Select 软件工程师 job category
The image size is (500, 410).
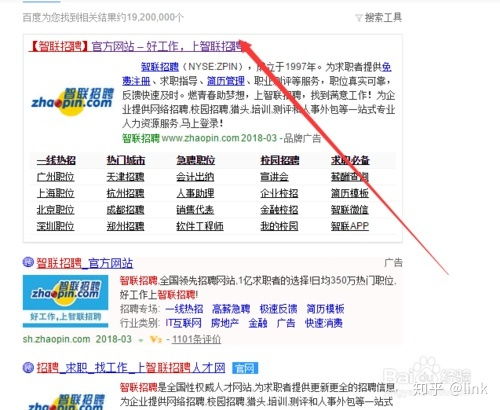(200, 226)
